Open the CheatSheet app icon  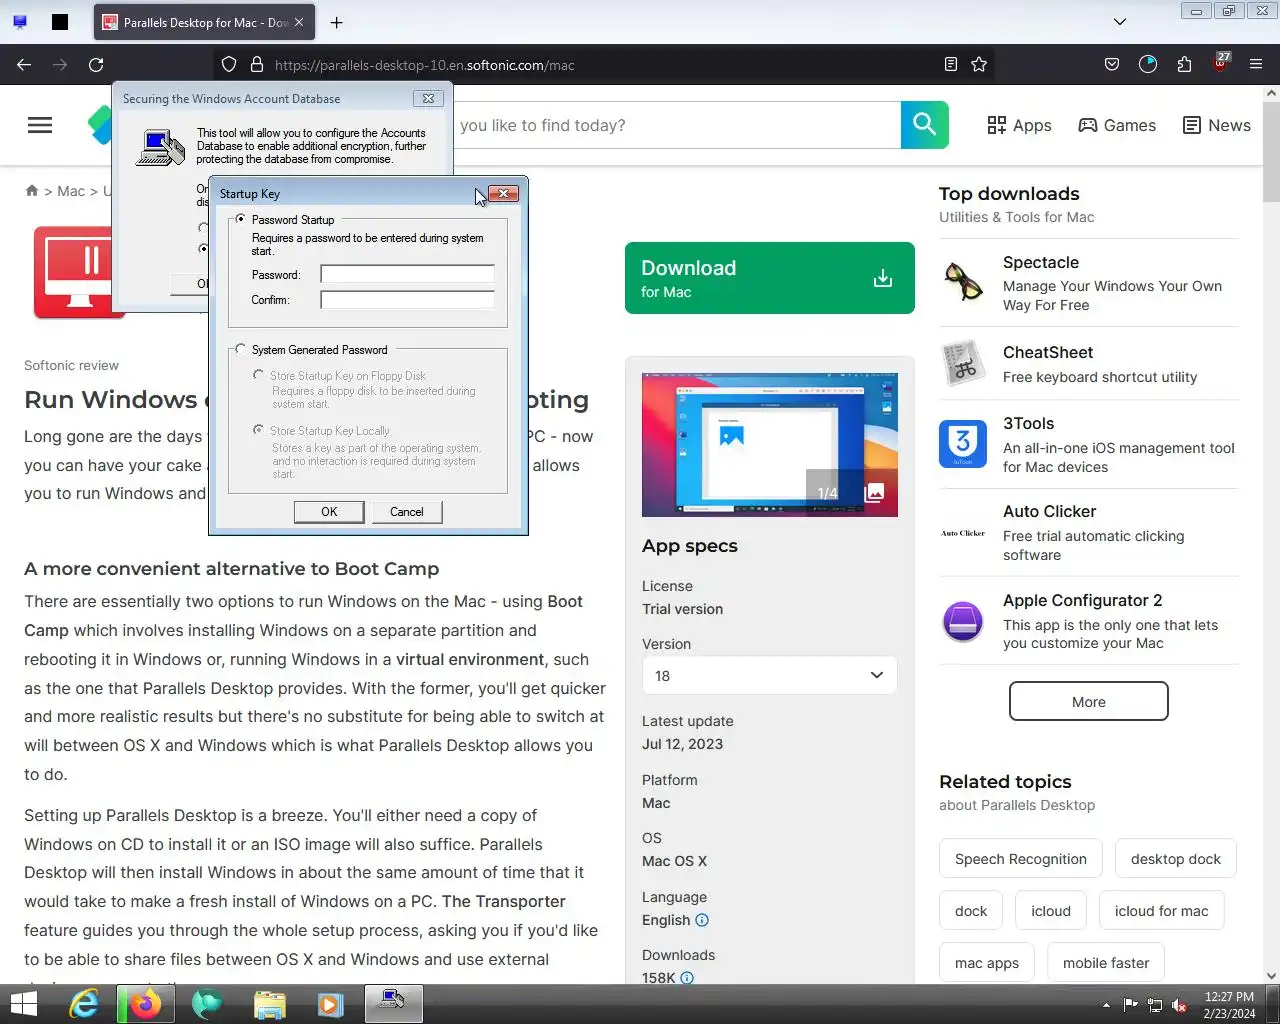coord(963,364)
